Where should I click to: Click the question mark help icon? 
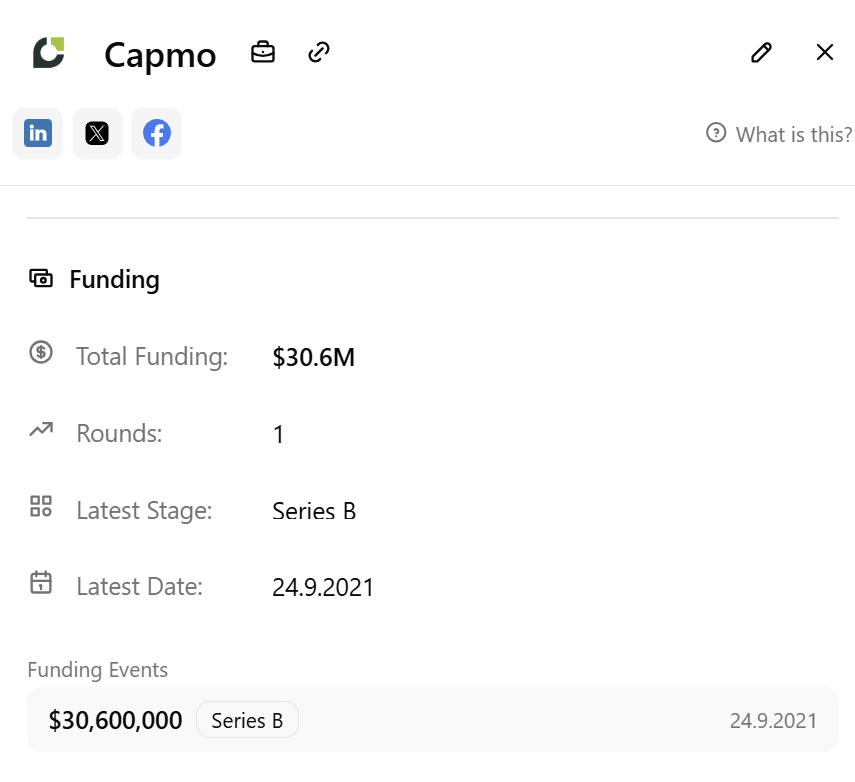click(x=716, y=132)
